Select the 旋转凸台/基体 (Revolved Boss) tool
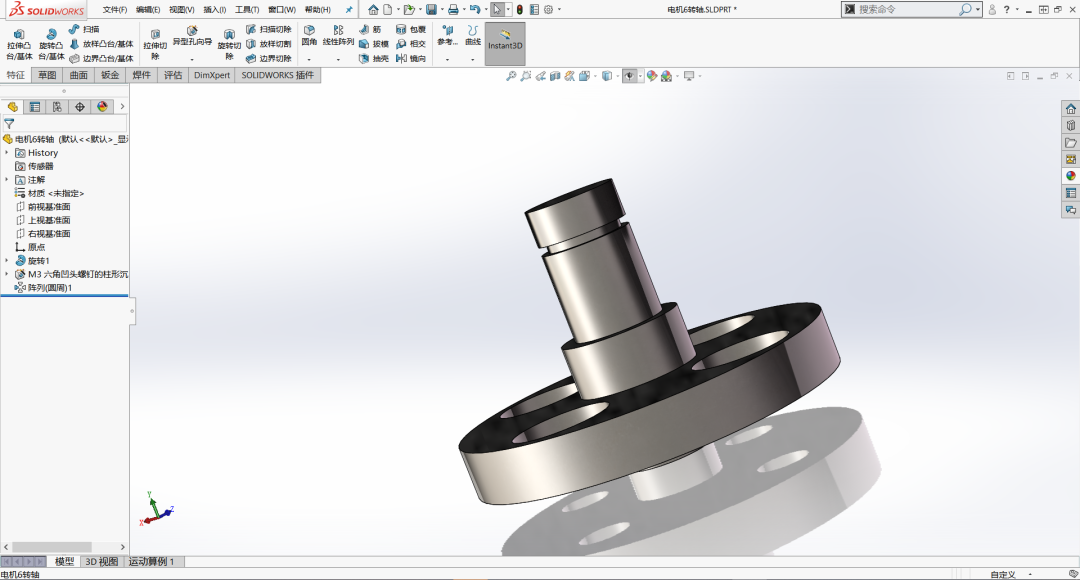Viewport: 1080px width, 580px height. (50, 40)
